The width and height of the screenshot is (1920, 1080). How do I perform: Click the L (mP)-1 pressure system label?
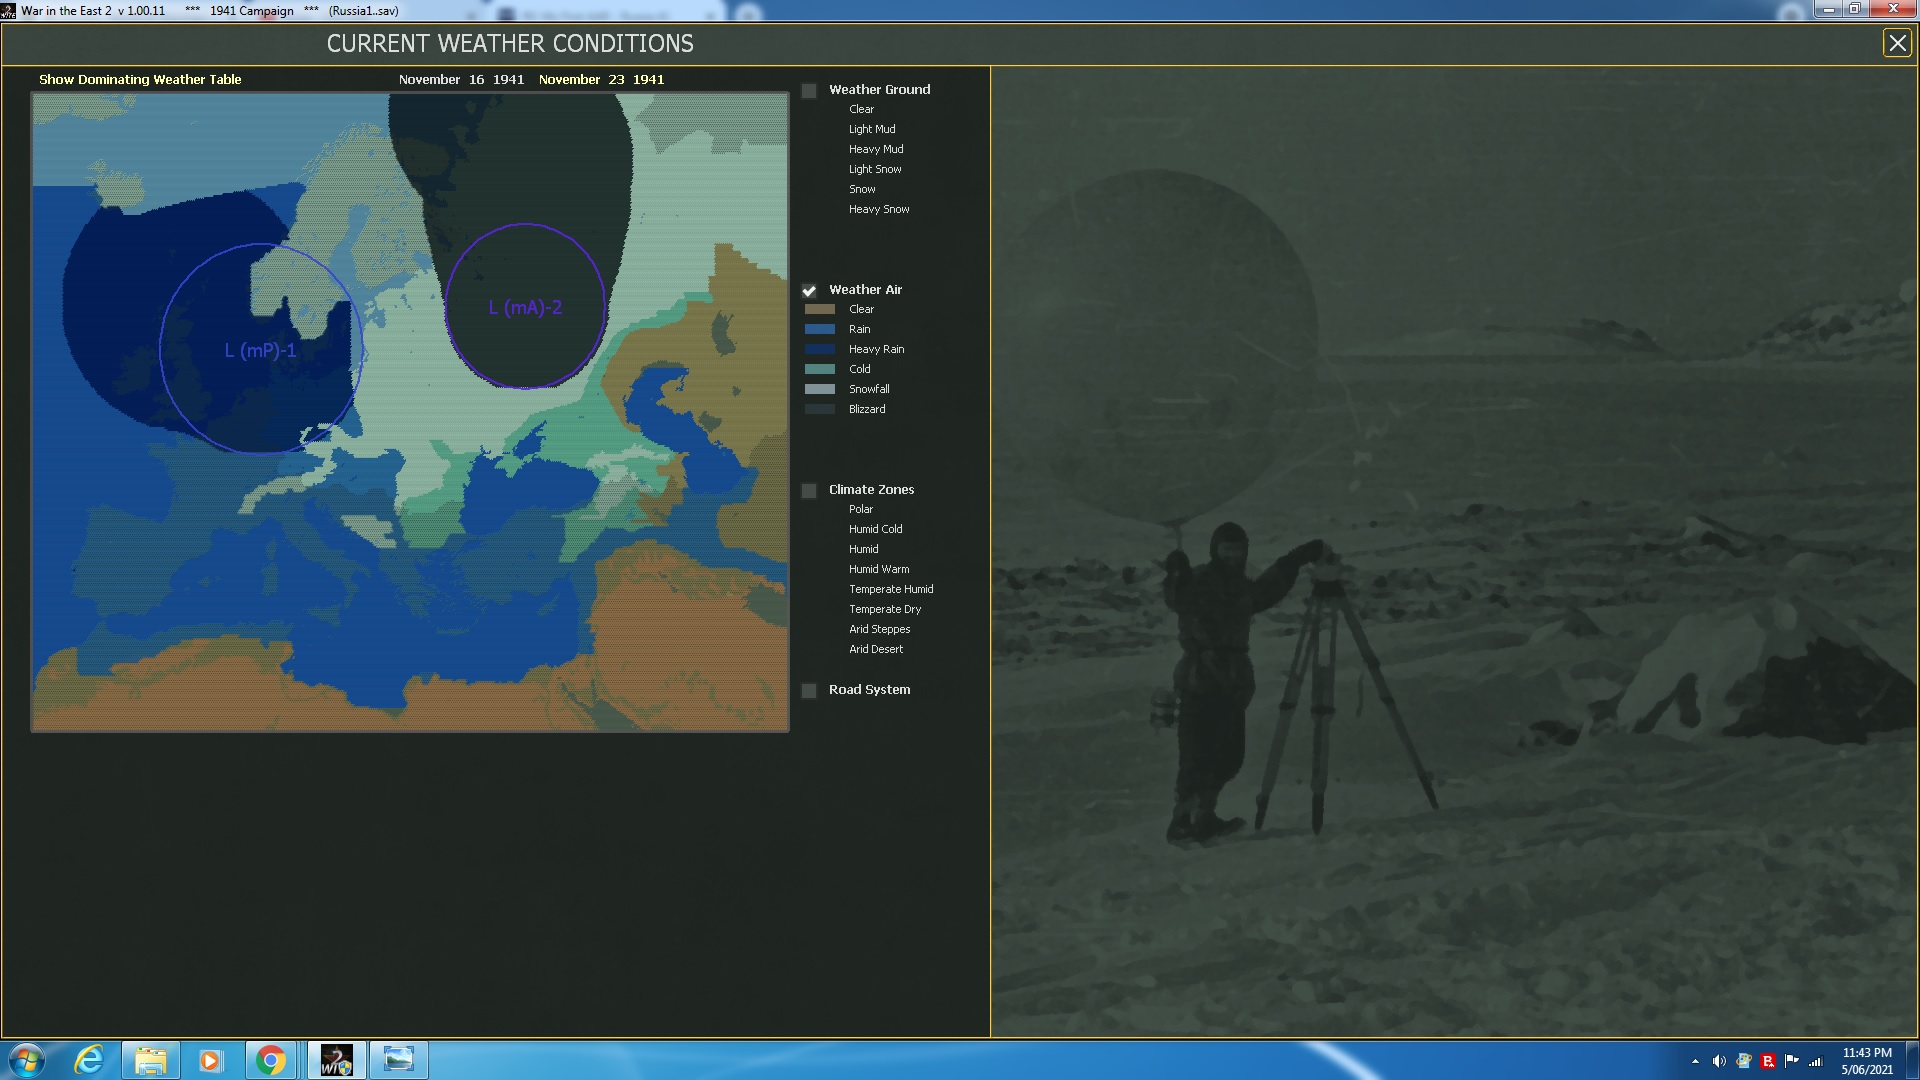tap(260, 351)
